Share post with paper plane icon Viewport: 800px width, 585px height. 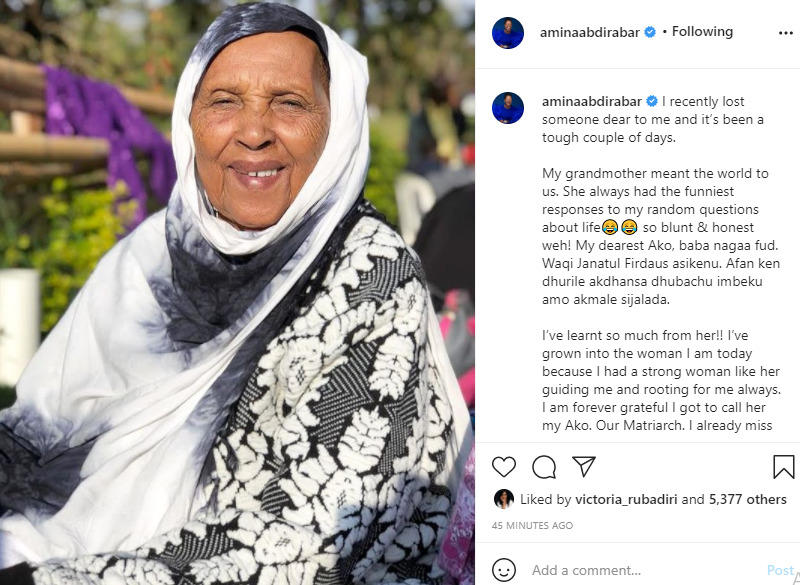click(584, 466)
